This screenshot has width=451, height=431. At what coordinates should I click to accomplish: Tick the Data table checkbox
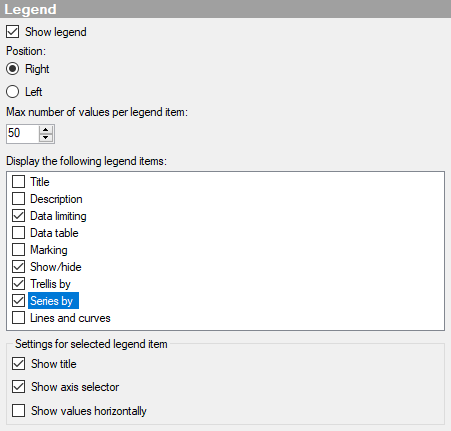[18, 233]
